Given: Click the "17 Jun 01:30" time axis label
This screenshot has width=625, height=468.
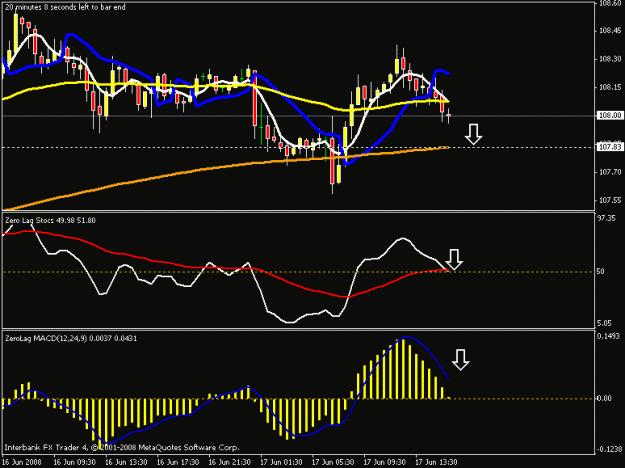Looking at the screenshot, I should [281, 462].
